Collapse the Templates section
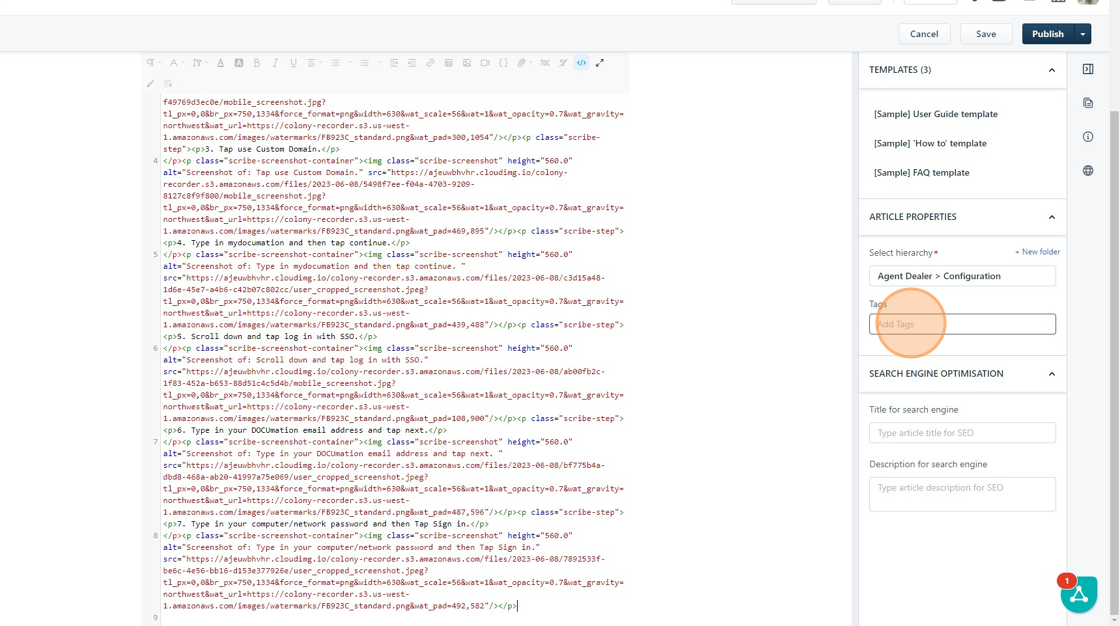The width and height of the screenshot is (1120, 626). [1051, 70]
